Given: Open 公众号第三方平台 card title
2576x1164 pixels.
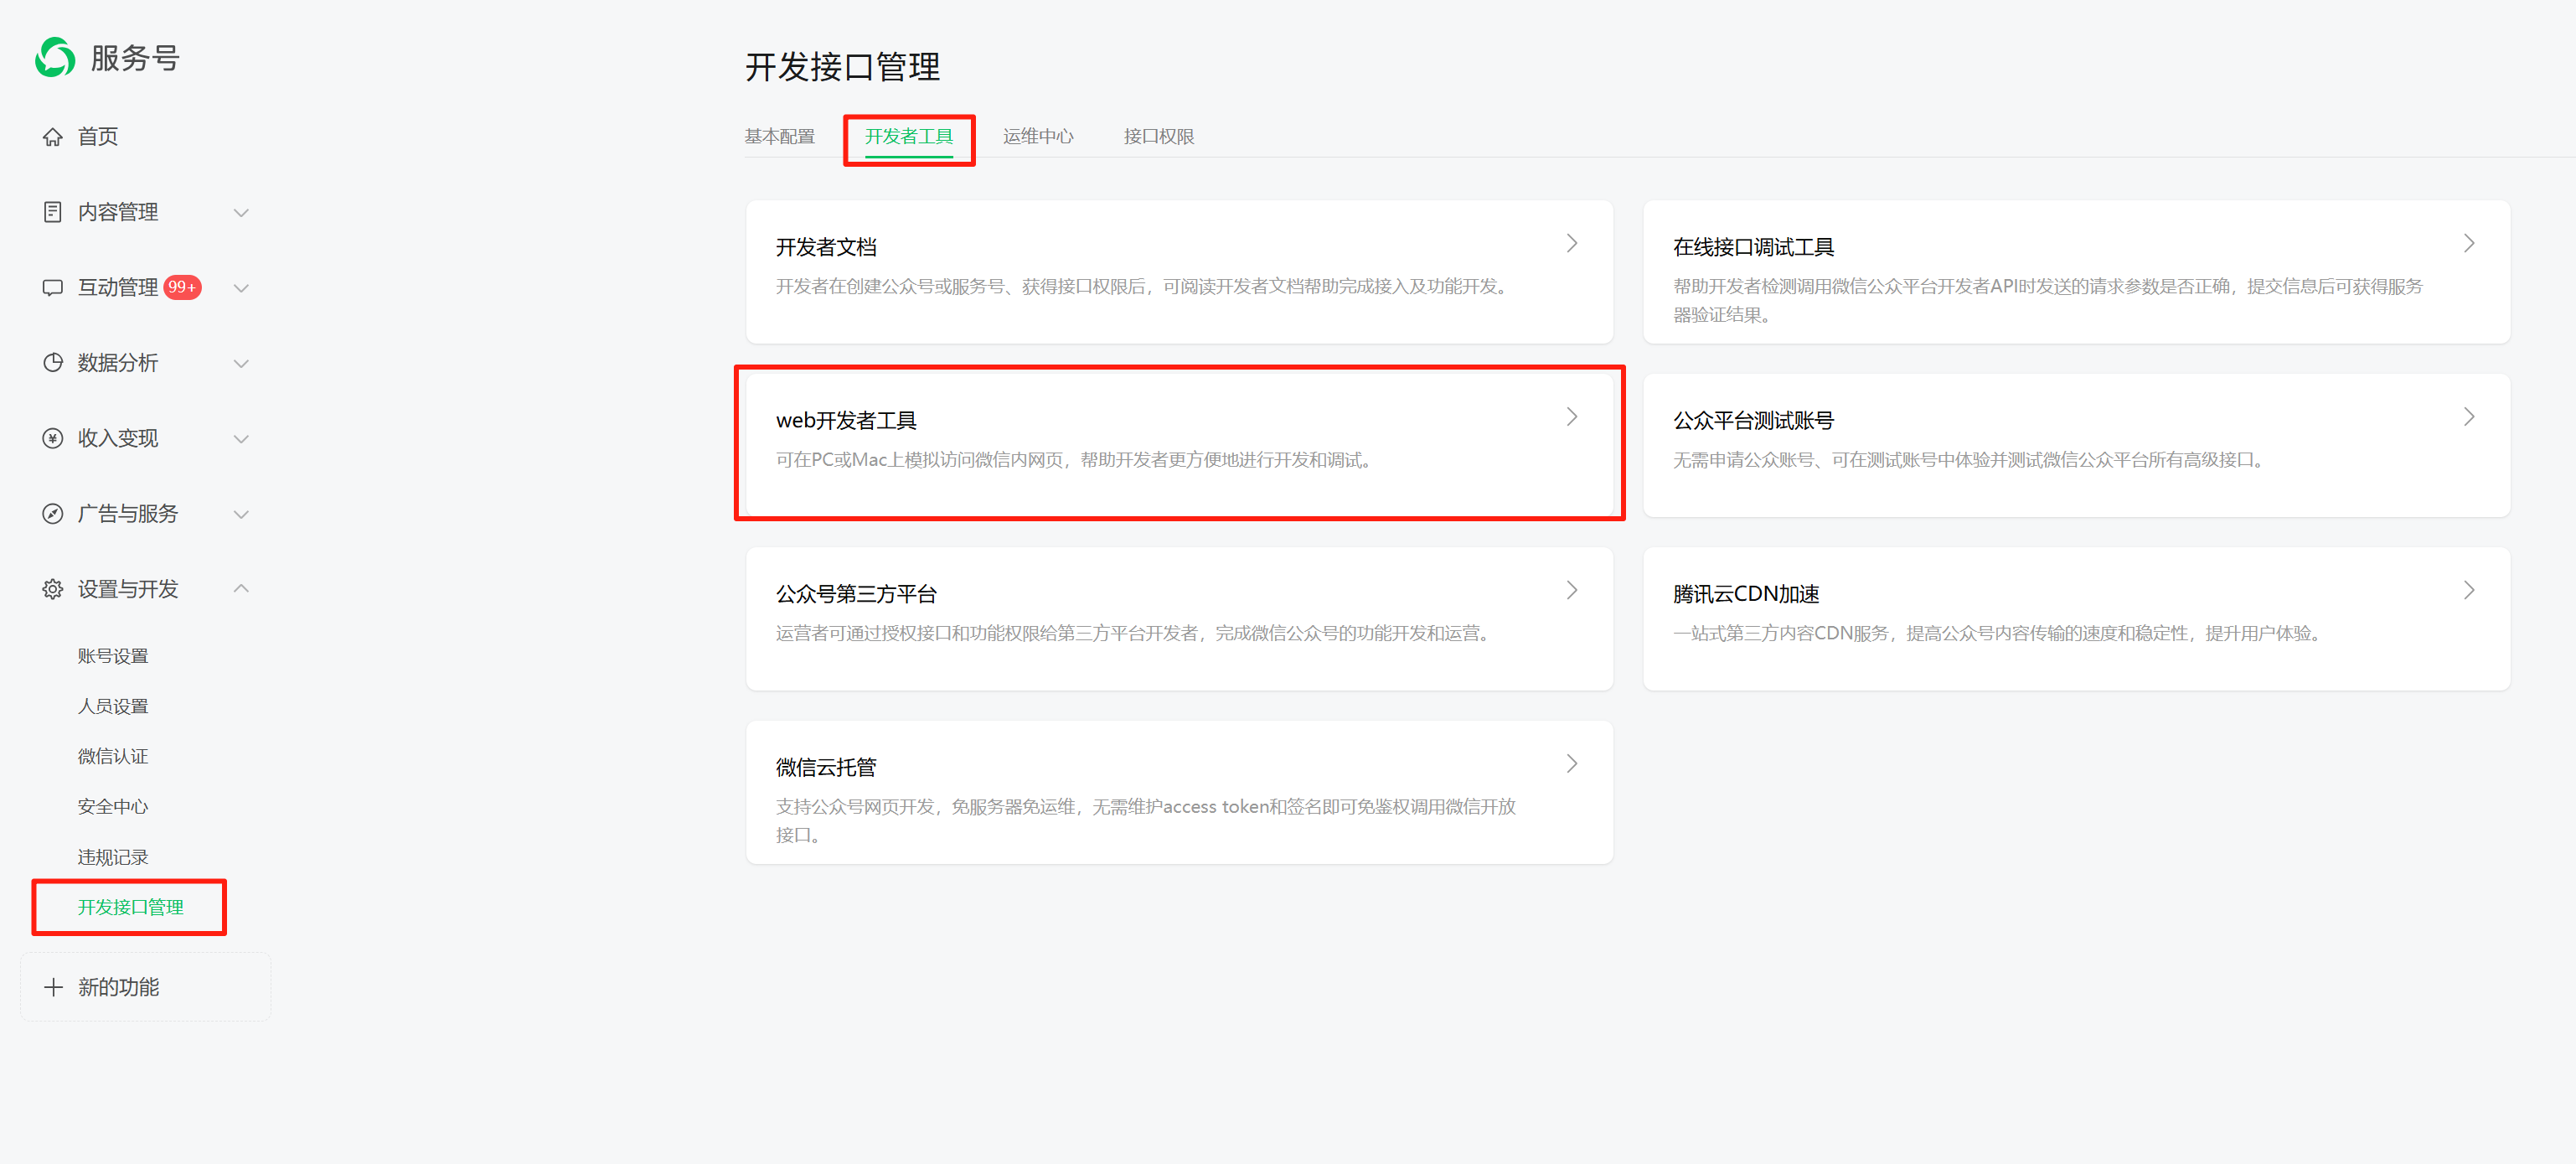Looking at the screenshot, I should click(x=856, y=594).
